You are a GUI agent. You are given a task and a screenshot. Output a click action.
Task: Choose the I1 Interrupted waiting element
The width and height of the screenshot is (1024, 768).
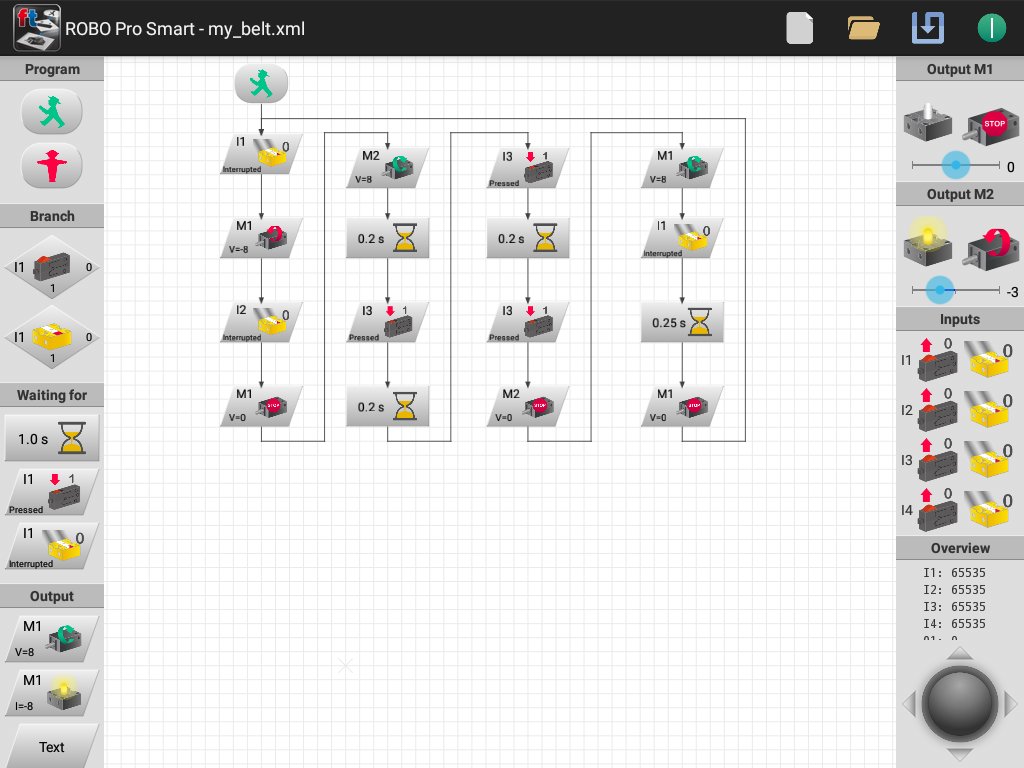coord(52,545)
